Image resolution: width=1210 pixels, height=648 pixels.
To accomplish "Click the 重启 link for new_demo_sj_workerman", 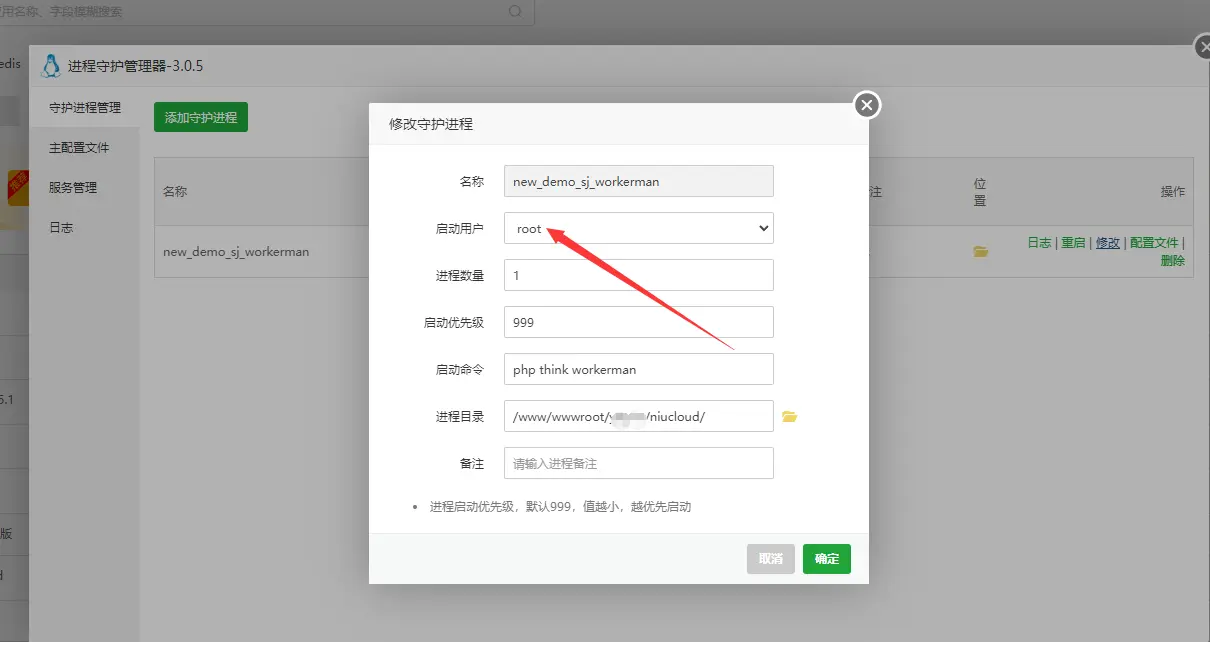I will click(x=1073, y=243).
